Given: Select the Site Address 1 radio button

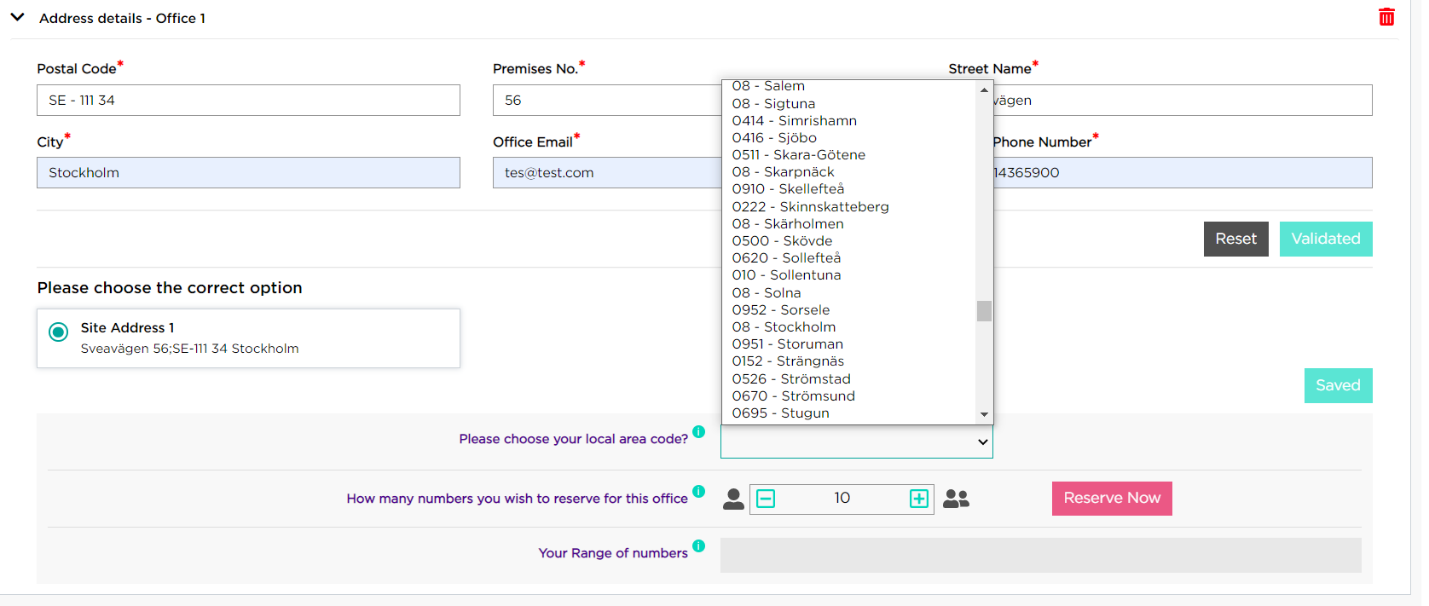Looking at the screenshot, I should [58, 330].
